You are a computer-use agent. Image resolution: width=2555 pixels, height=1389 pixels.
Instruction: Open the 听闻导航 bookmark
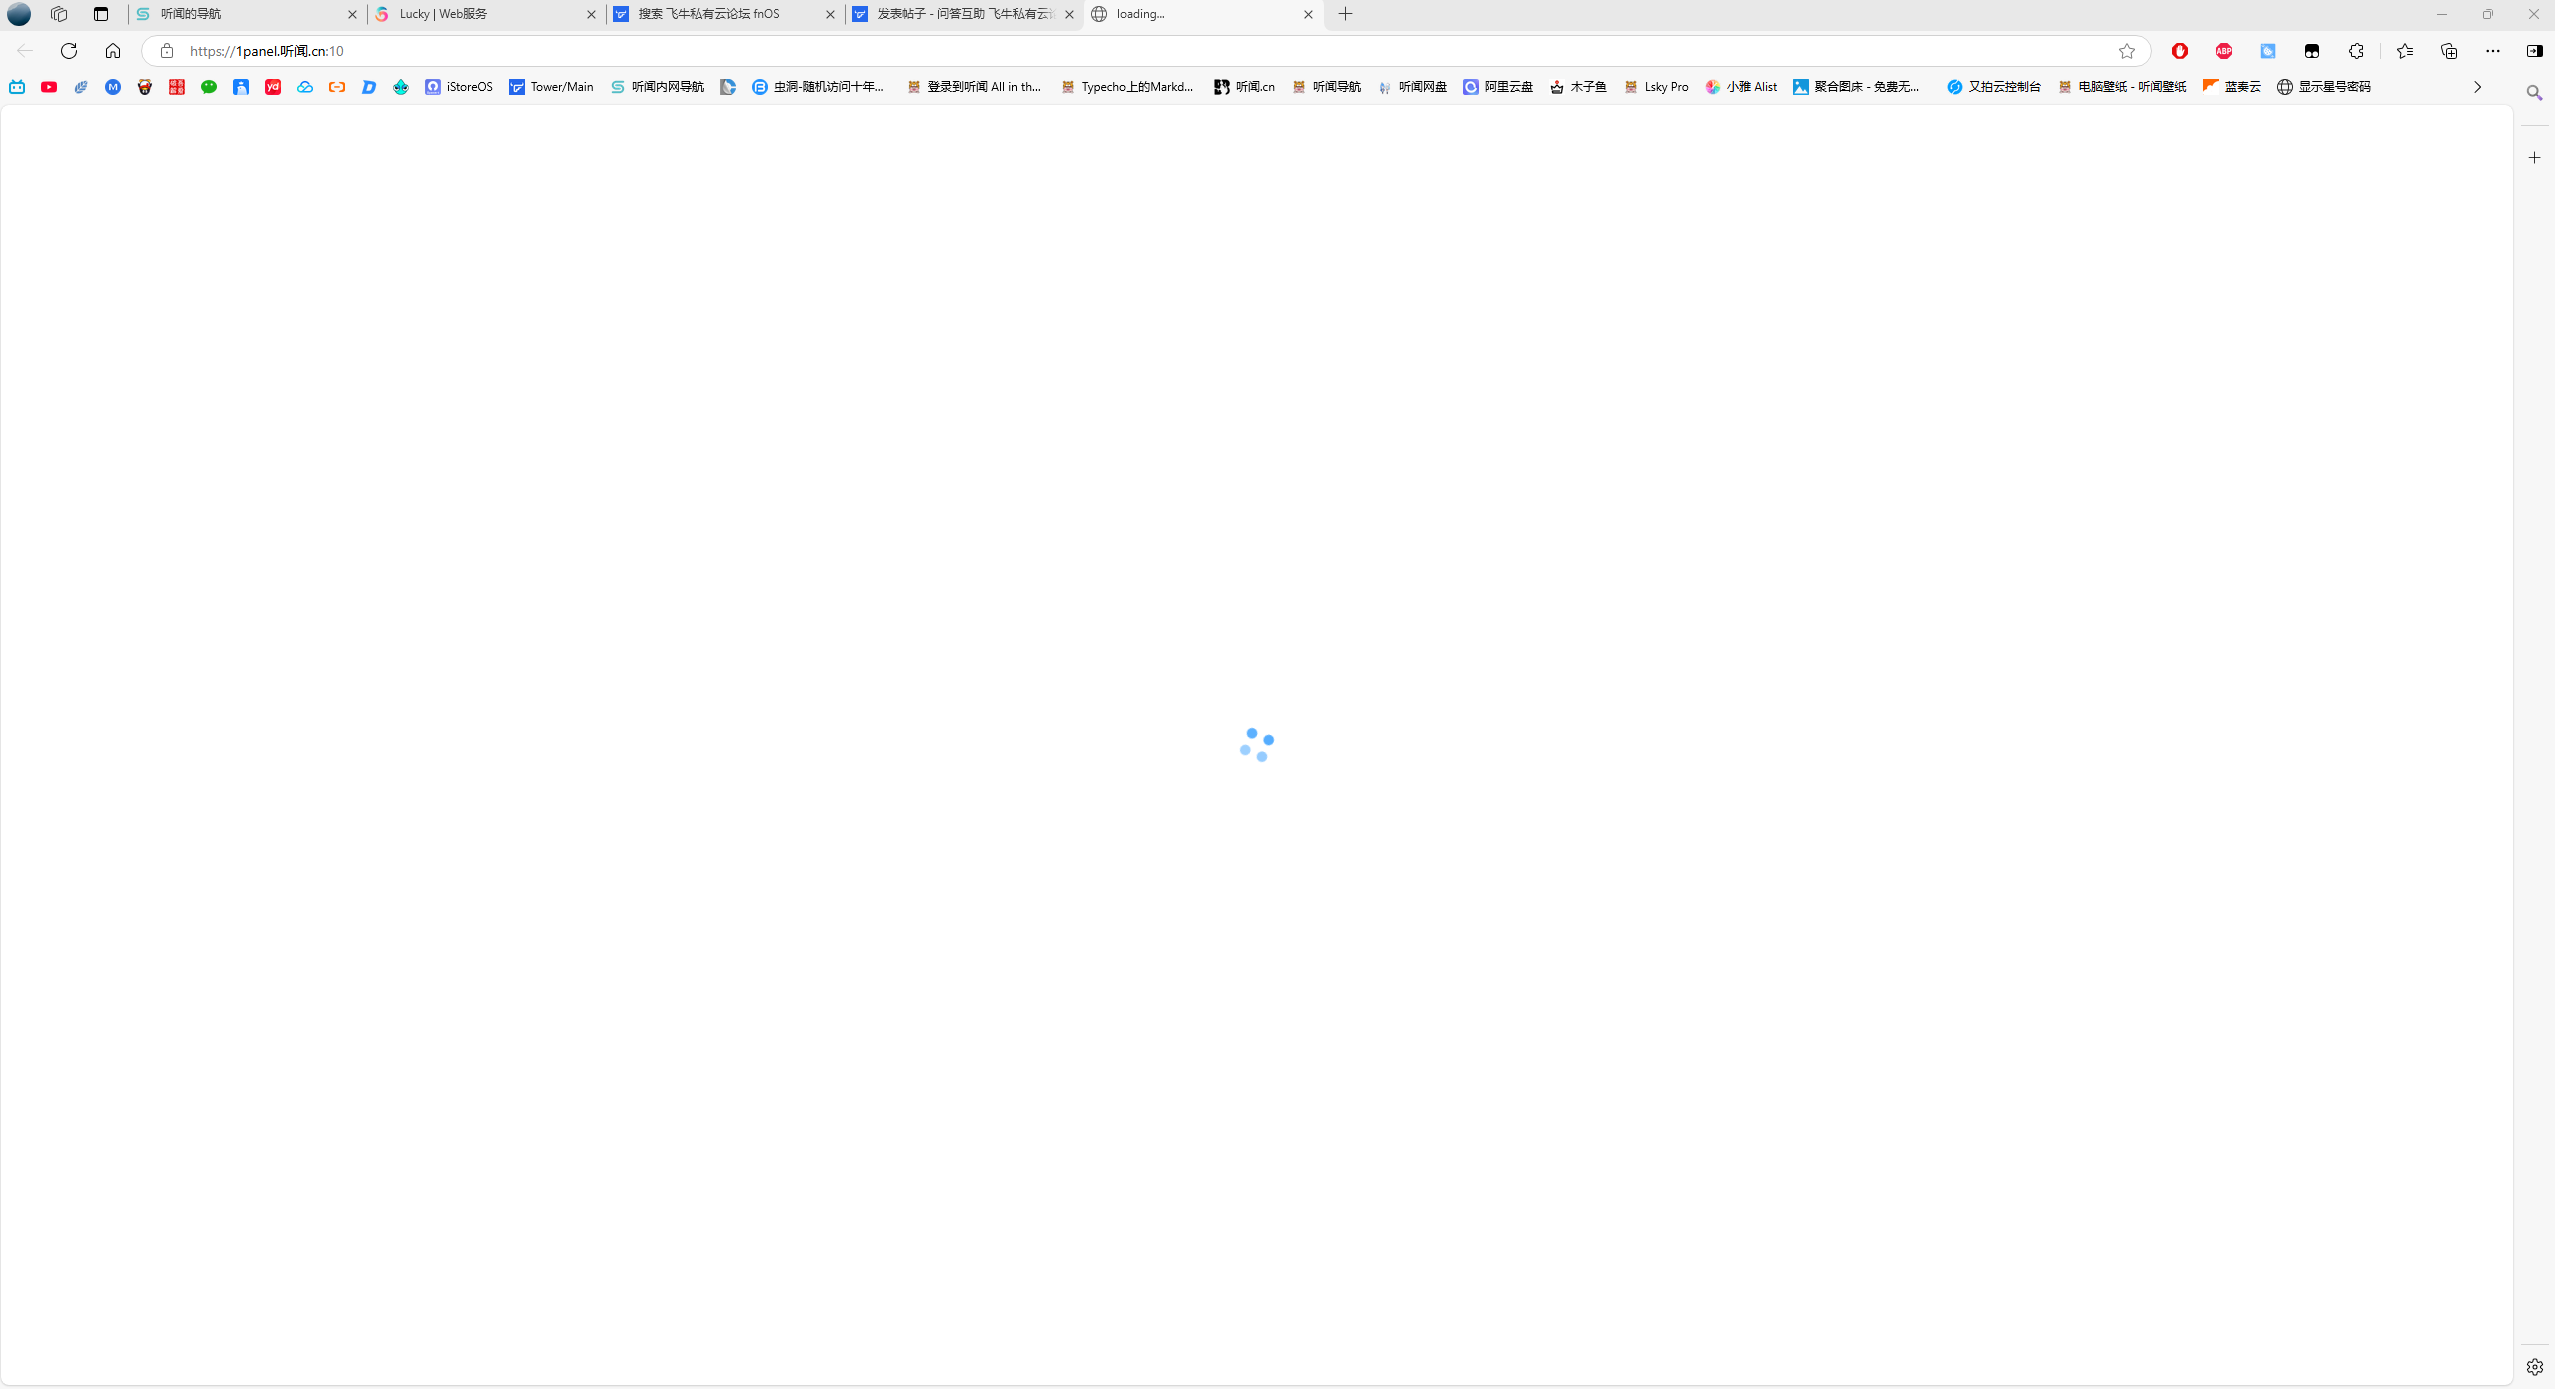(1326, 87)
